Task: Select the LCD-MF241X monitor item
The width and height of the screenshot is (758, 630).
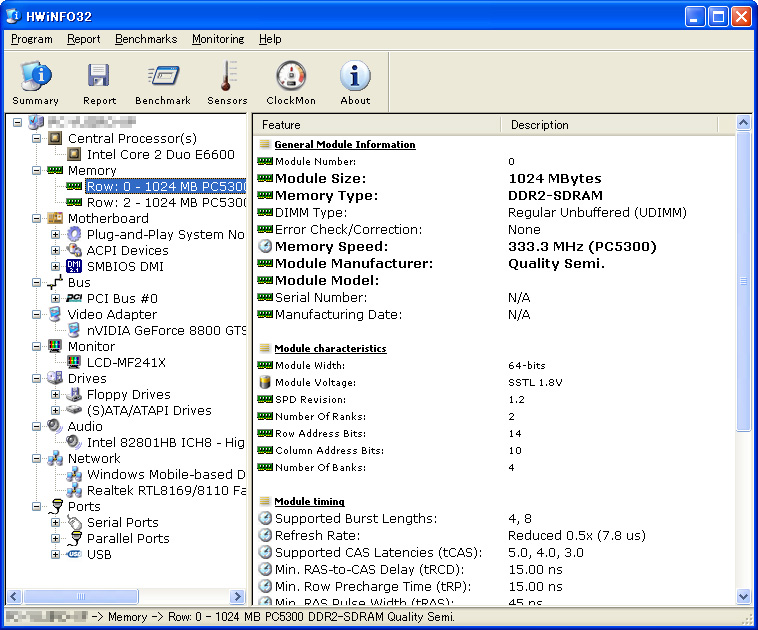Action: coord(126,362)
